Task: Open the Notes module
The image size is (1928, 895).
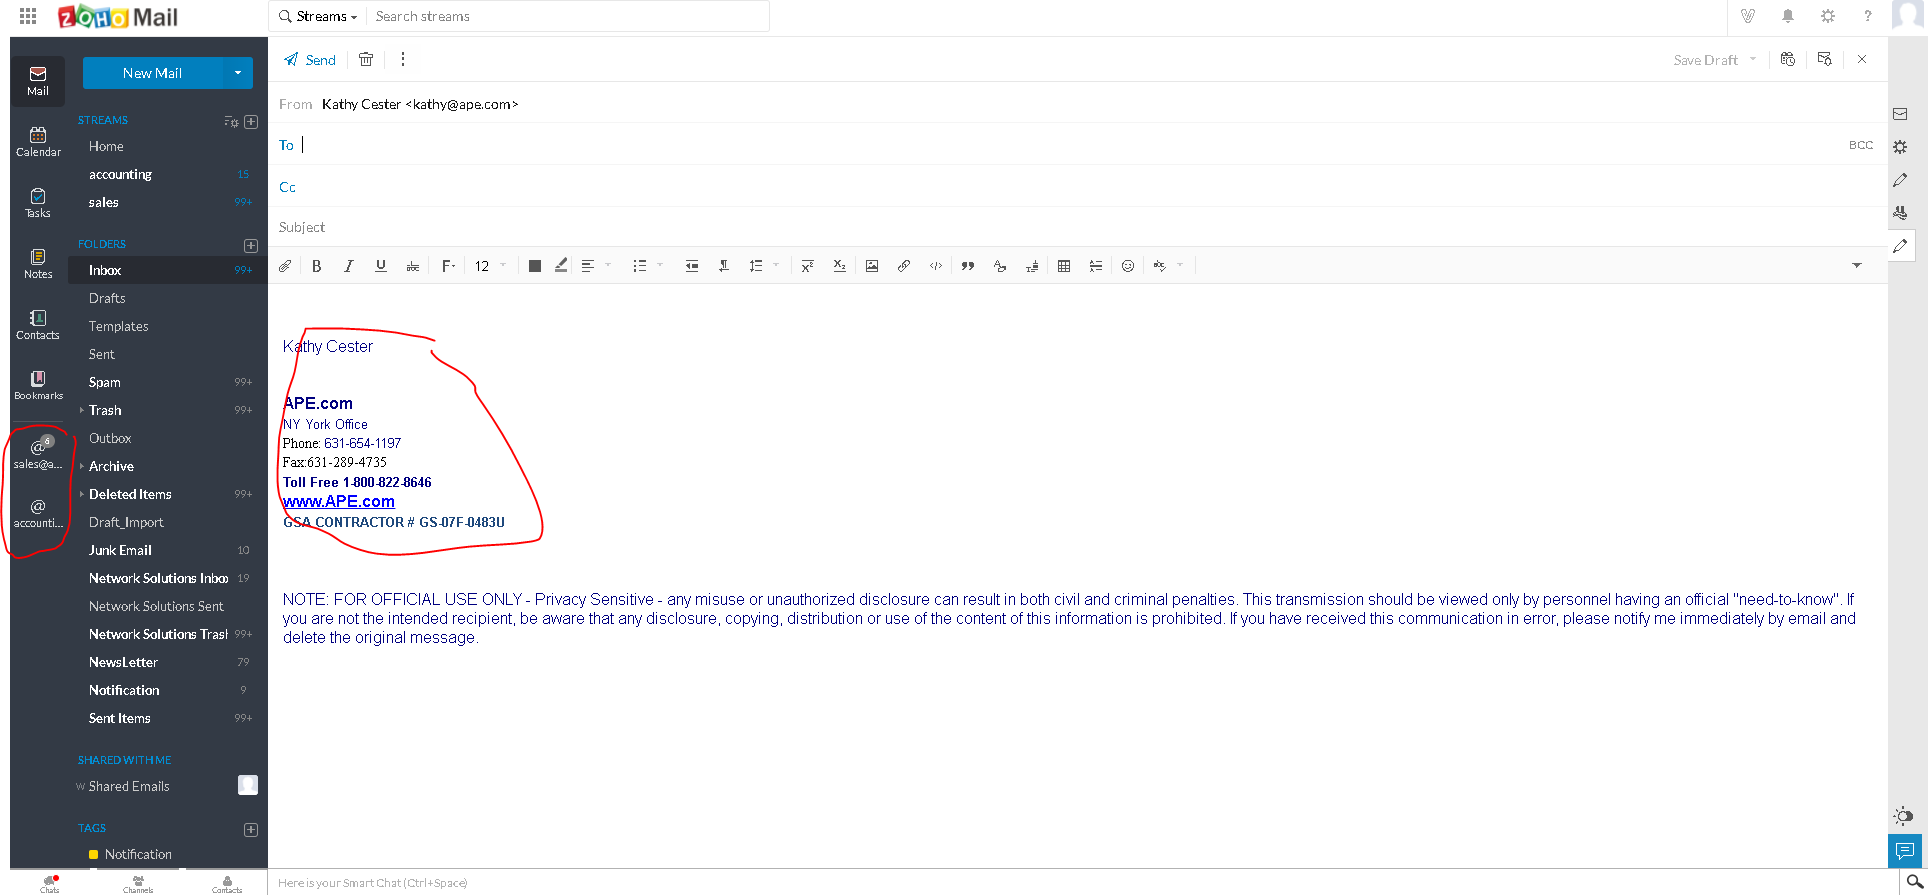Action: (38, 264)
